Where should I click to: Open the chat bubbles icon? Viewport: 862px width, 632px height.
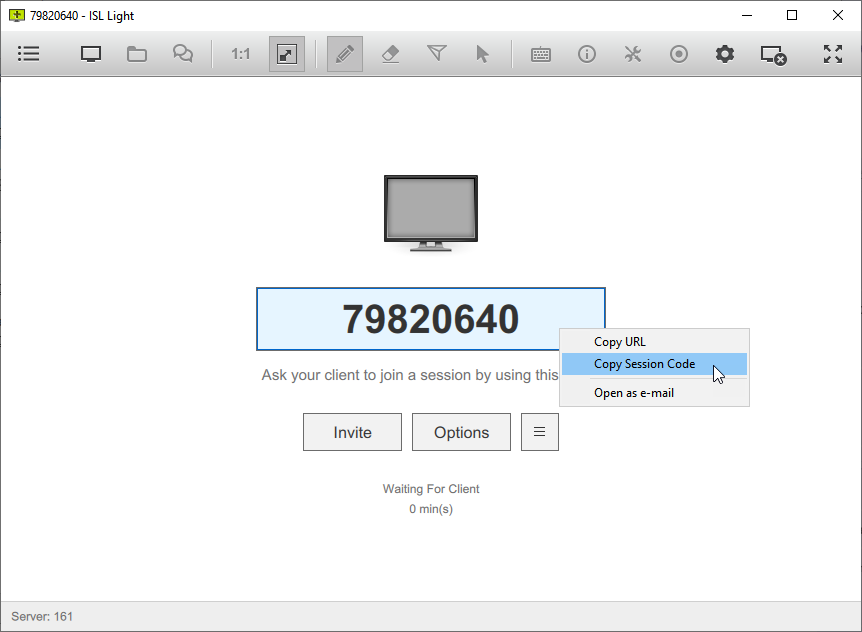[183, 54]
